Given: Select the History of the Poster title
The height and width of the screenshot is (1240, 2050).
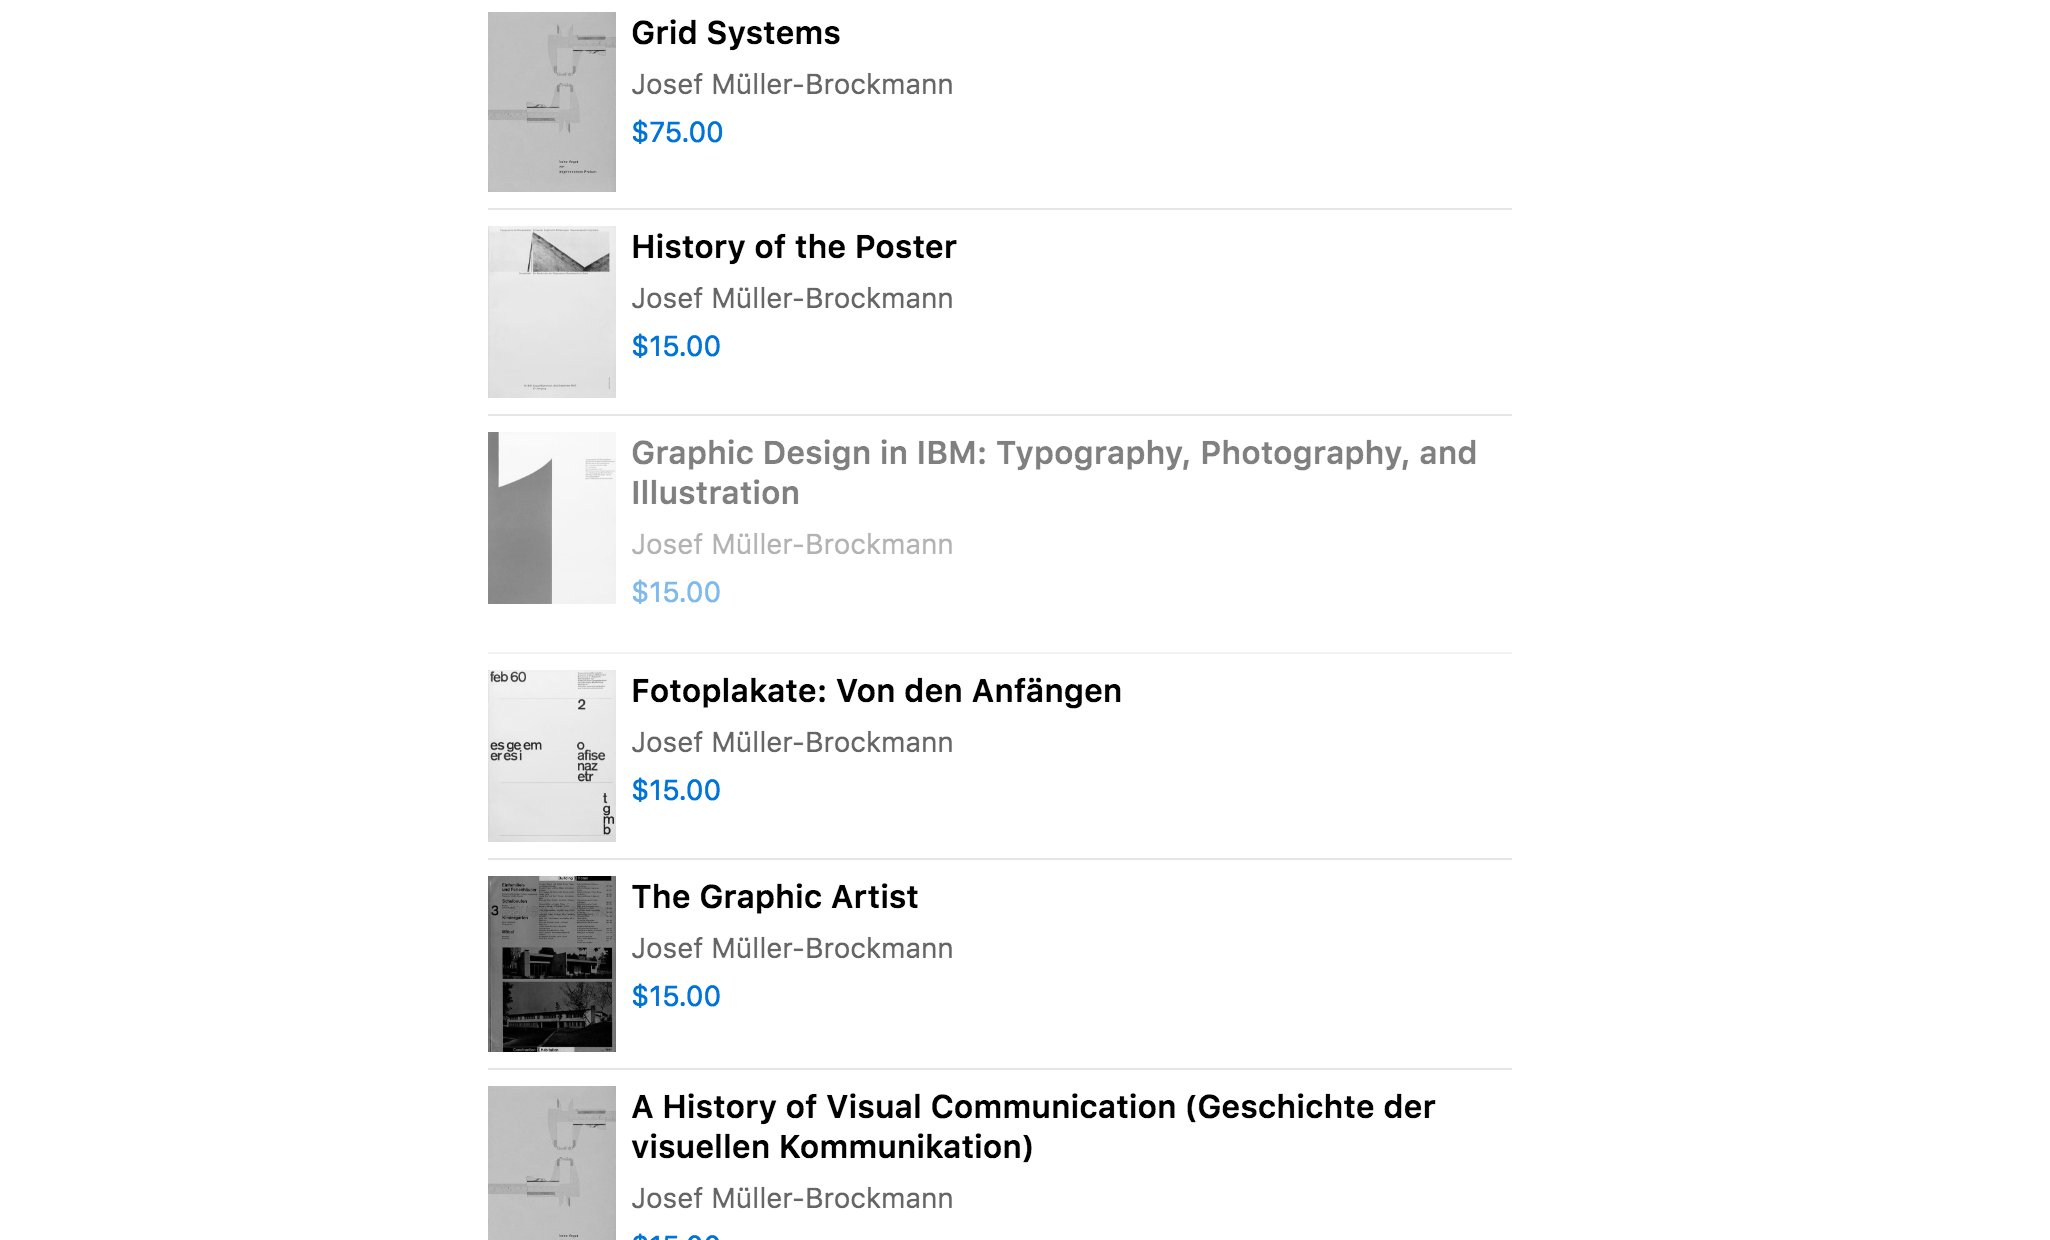Looking at the screenshot, I should click(x=794, y=247).
